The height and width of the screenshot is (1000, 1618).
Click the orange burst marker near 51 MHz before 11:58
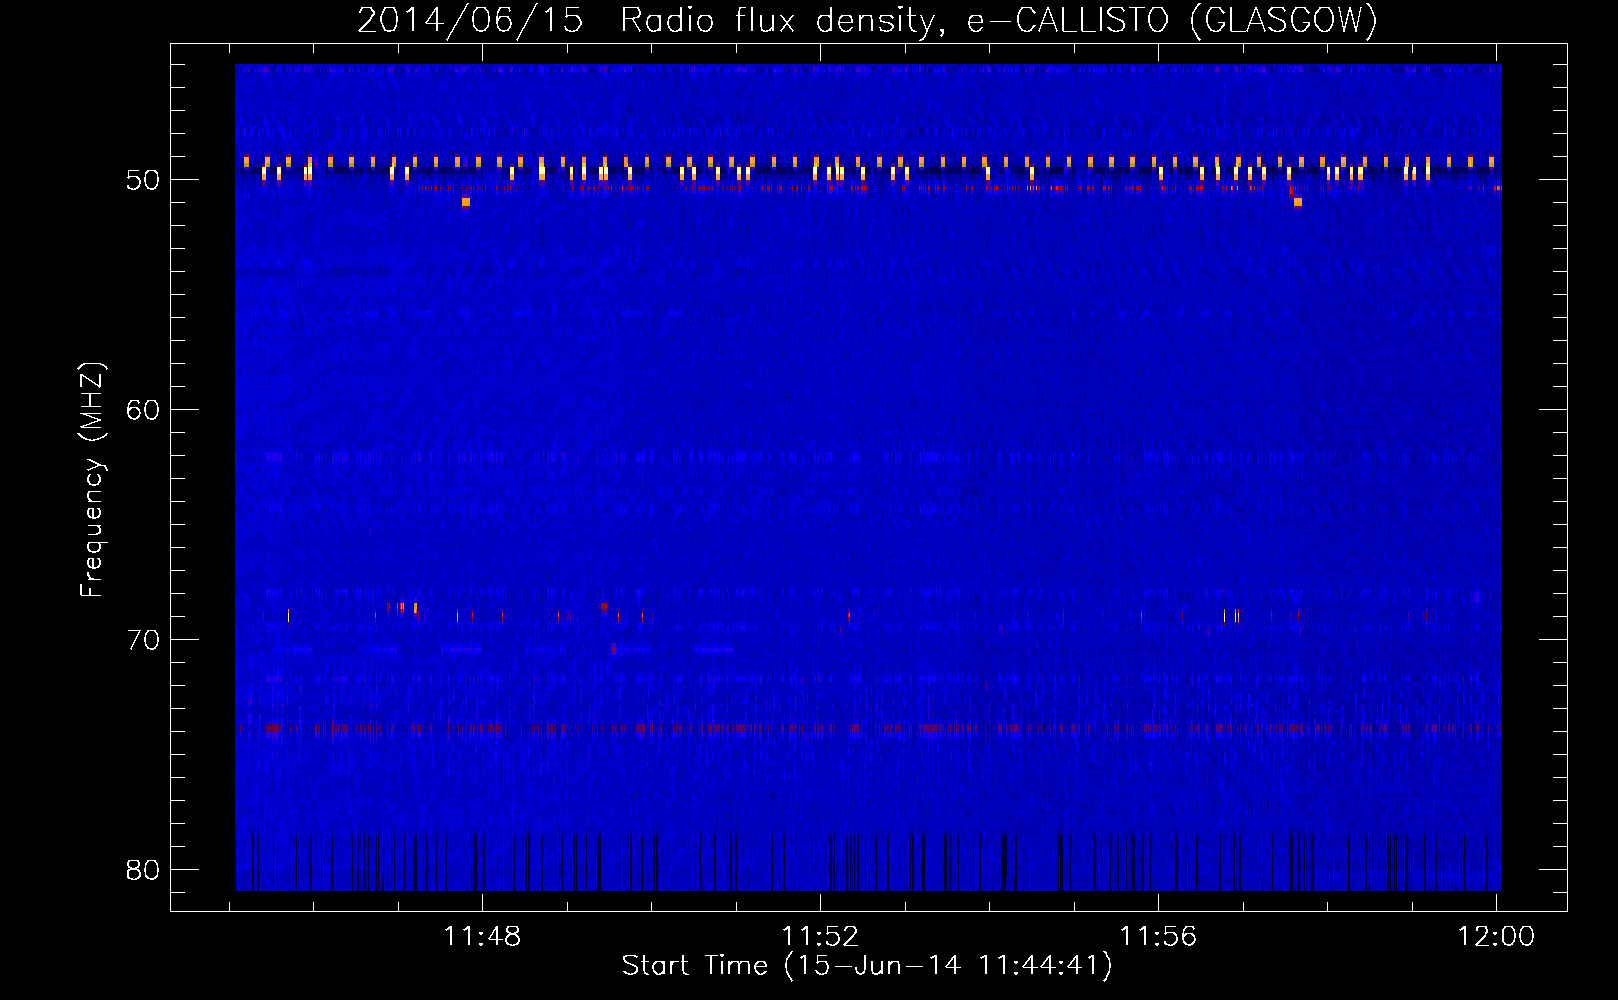1298,202
